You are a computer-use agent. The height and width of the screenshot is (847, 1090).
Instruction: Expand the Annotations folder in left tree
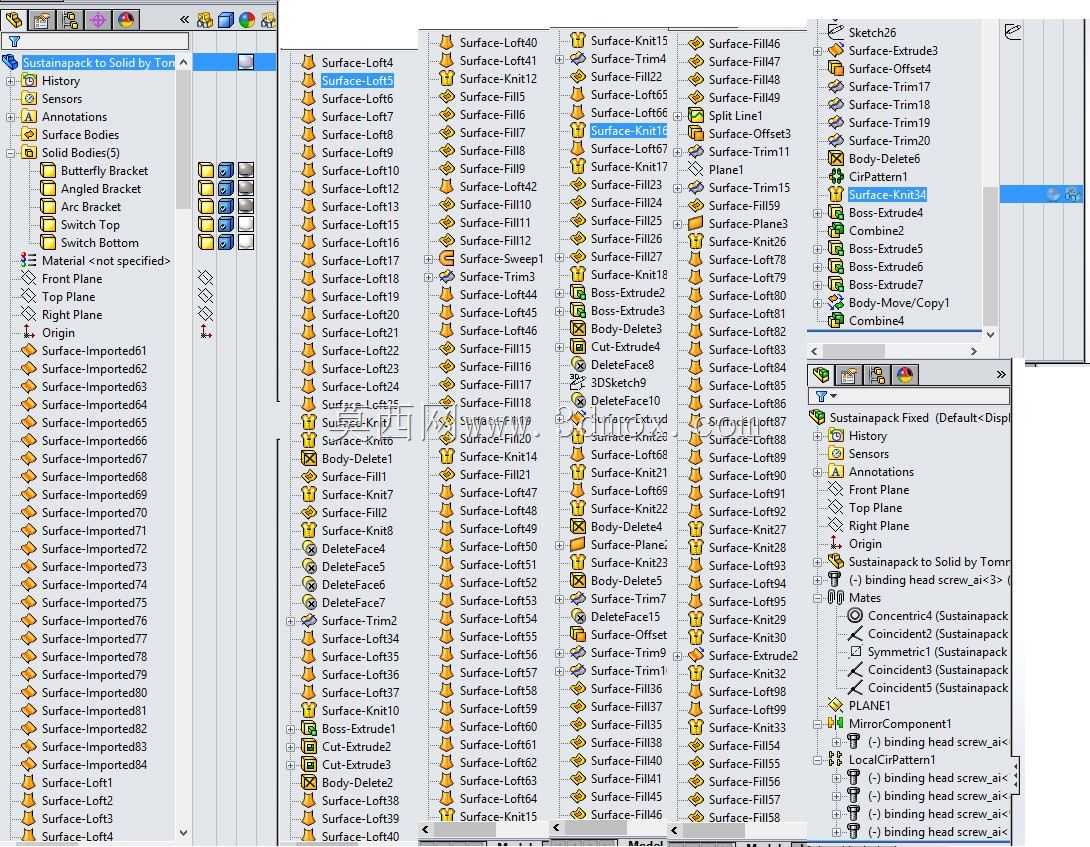pos(10,117)
